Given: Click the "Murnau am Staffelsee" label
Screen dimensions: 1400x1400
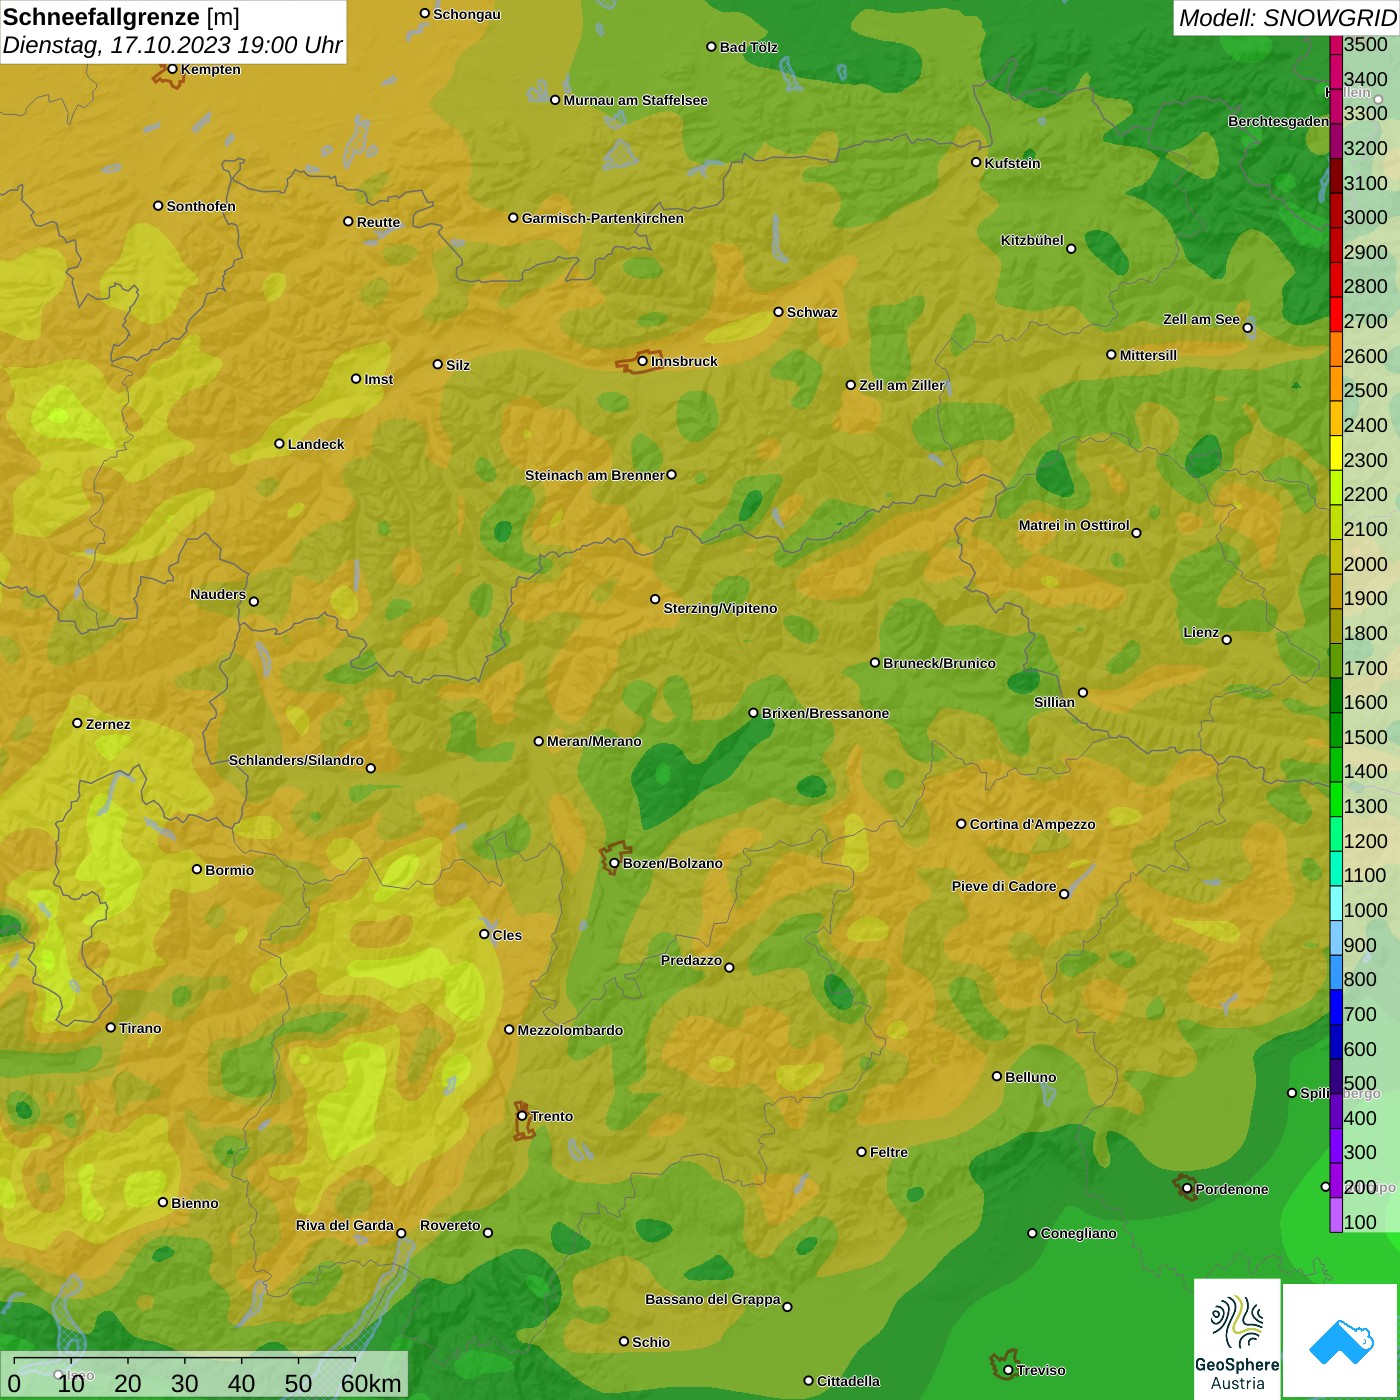Looking at the screenshot, I should coord(636,100).
